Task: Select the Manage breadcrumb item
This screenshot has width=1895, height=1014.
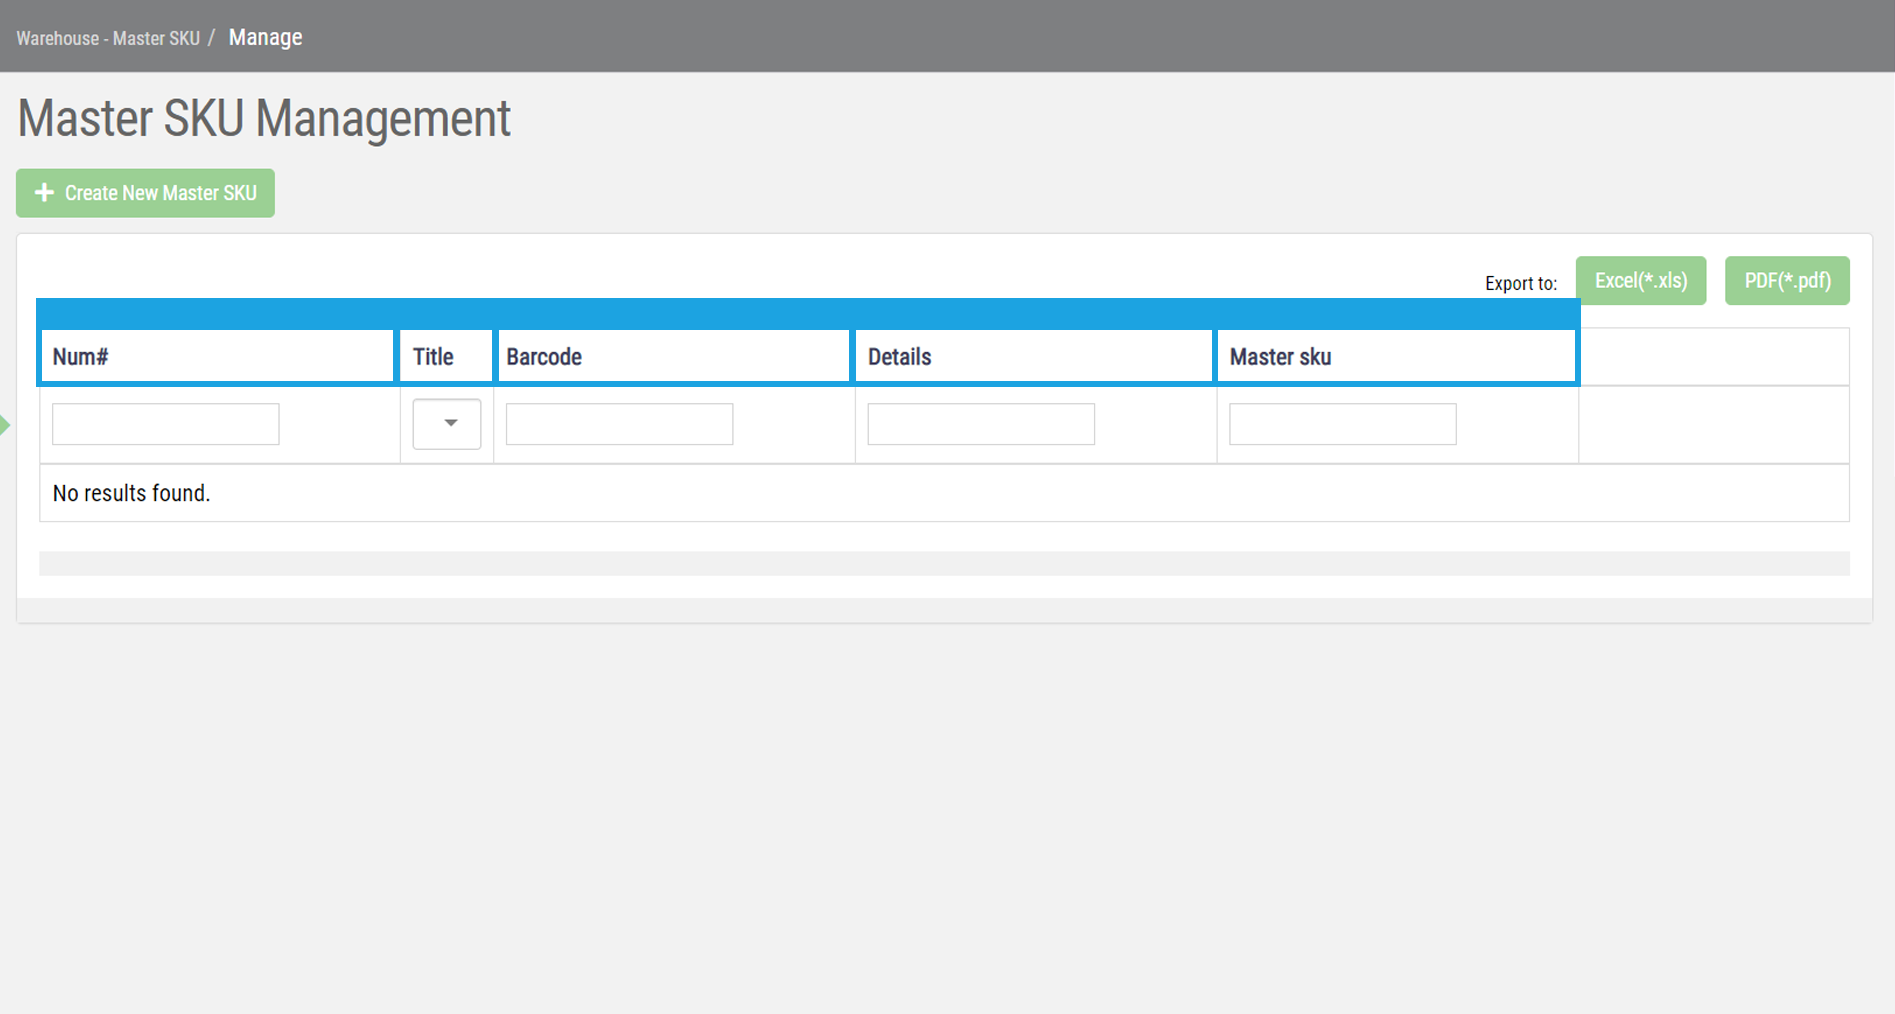Action: coord(265,37)
